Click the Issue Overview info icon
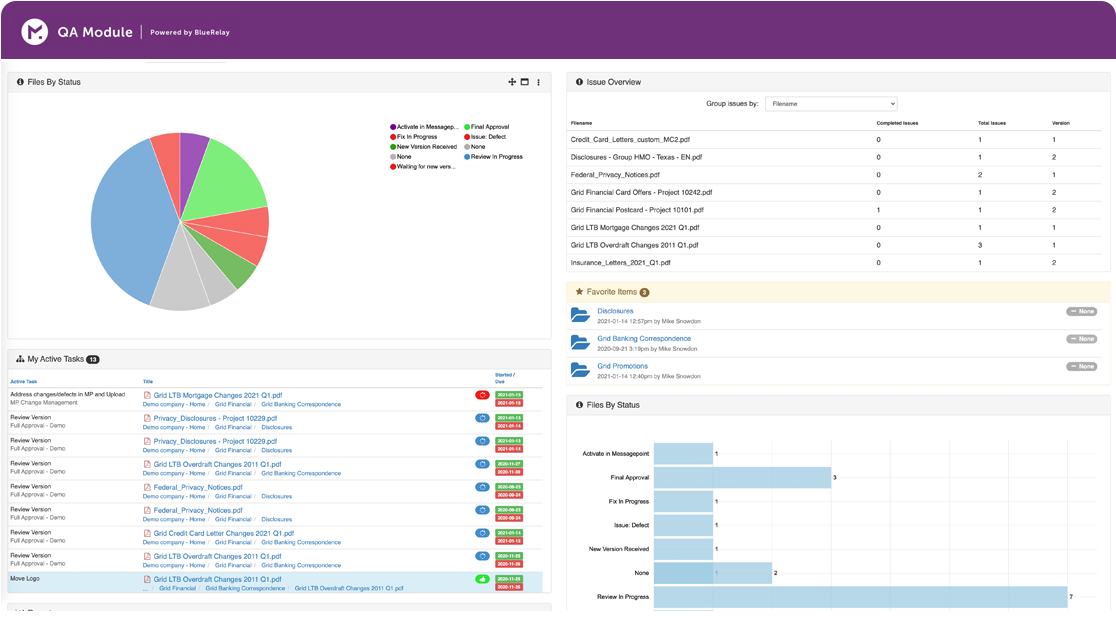The height and width of the screenshot is (641, 1116). click(x=579, y=82)
